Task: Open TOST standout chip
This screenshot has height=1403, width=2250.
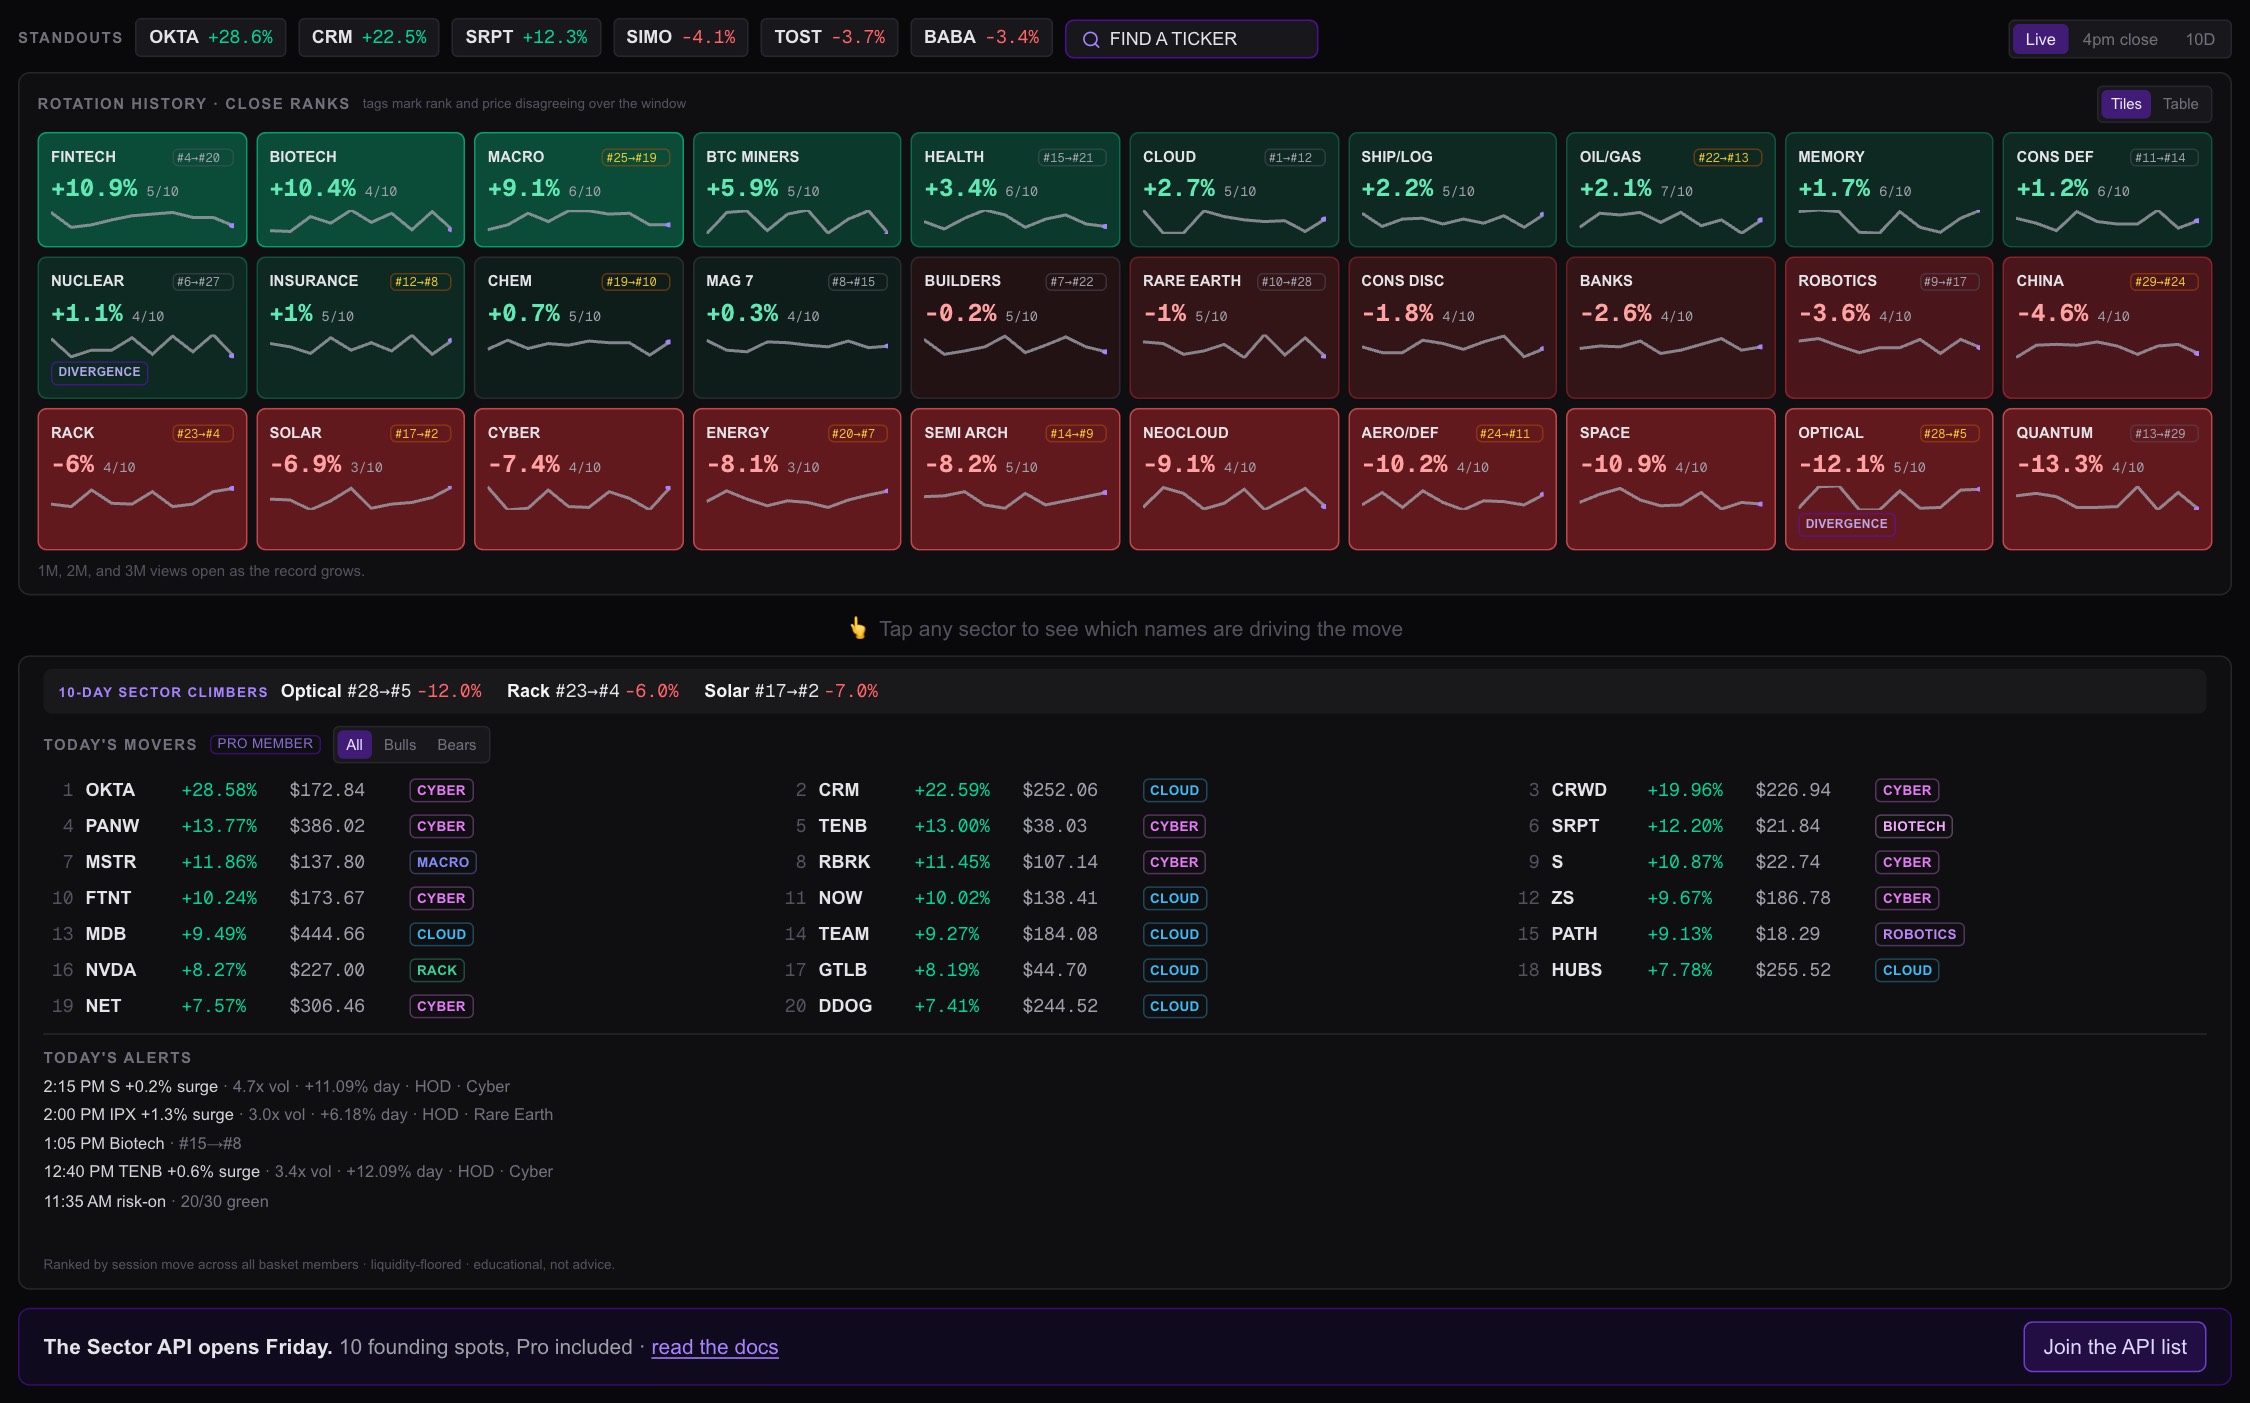Action: [x=829, y=37]
